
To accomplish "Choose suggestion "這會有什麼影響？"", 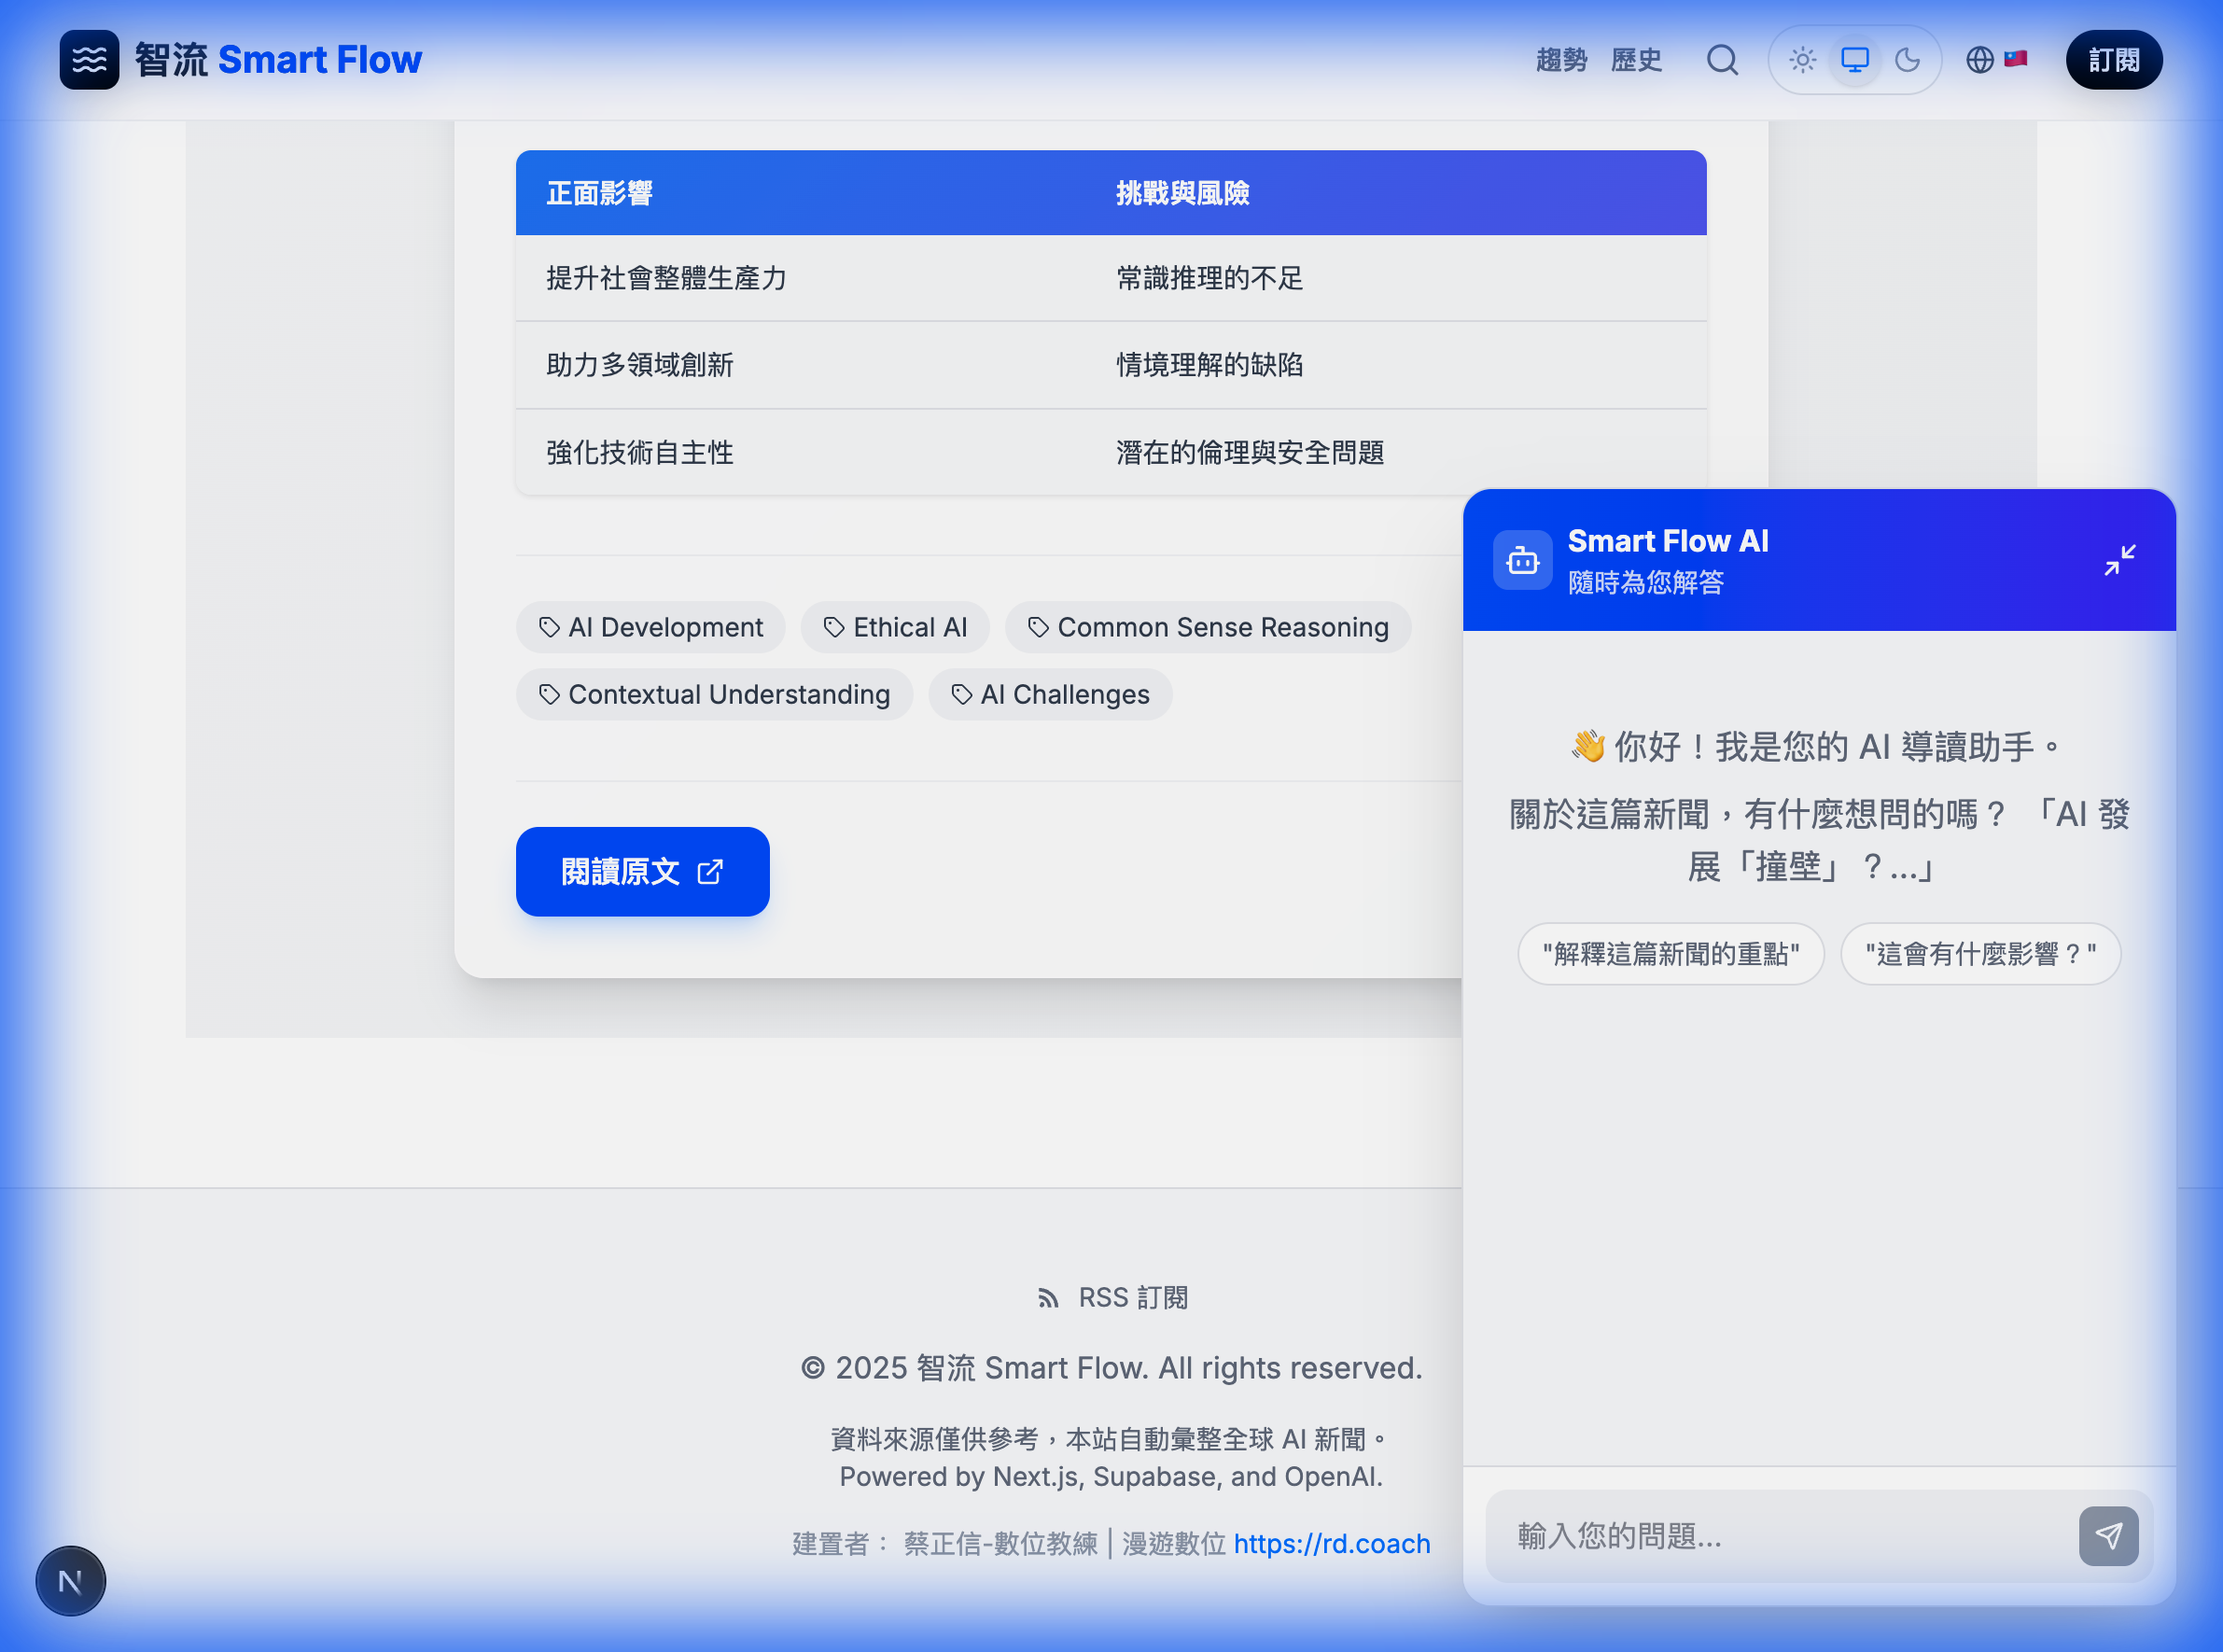I will 1979,954.
